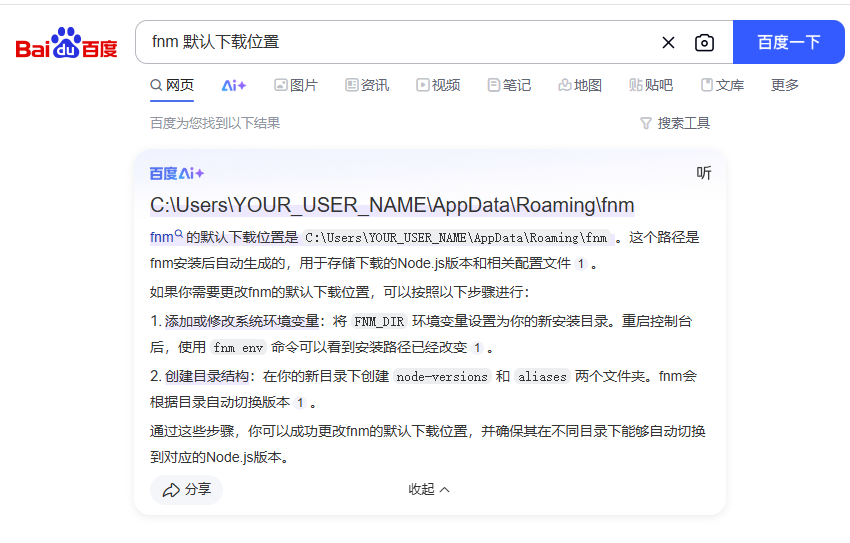Open the 文库 tab
The image size is (850, 543).
(722, 85)
